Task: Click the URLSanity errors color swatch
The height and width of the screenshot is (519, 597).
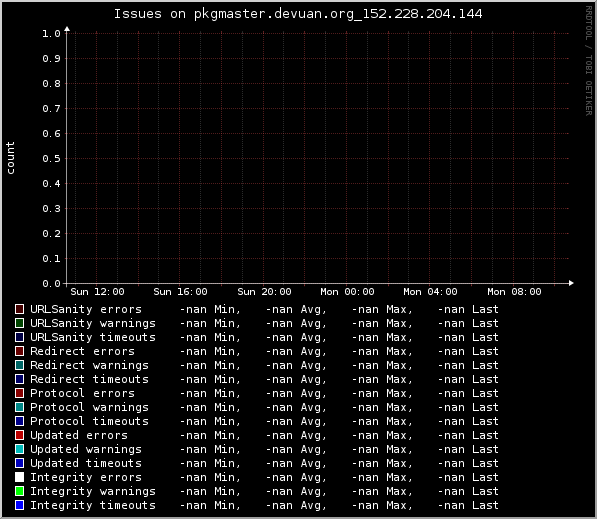Action: pyautogui.click(x=19, y=309)
